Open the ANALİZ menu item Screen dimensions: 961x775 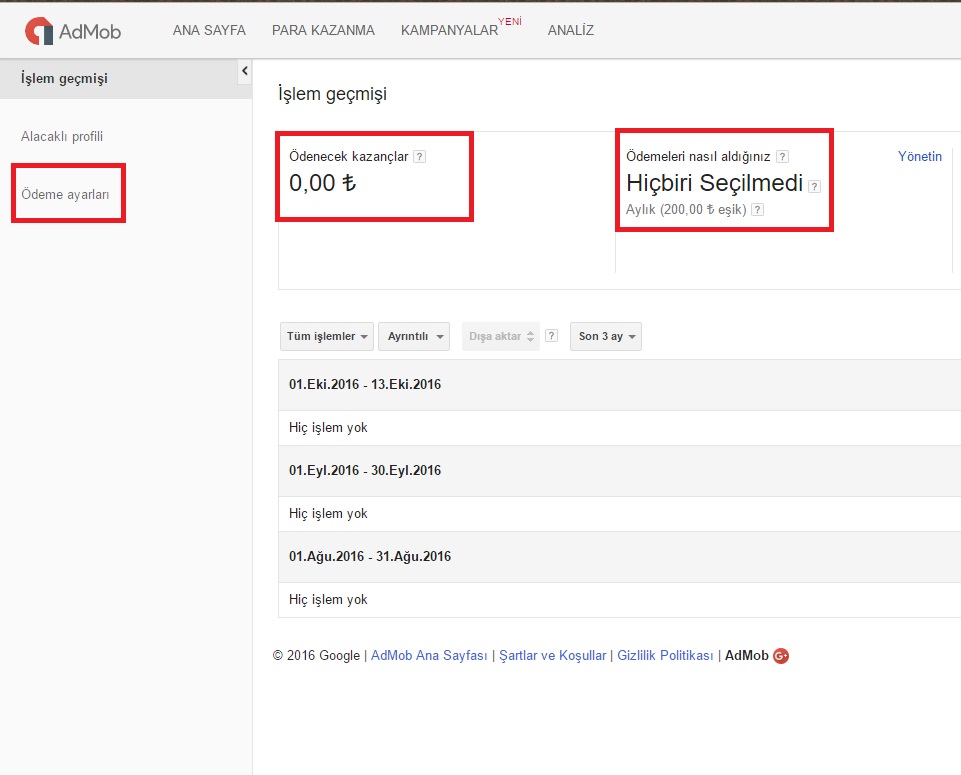click(570, 31)
